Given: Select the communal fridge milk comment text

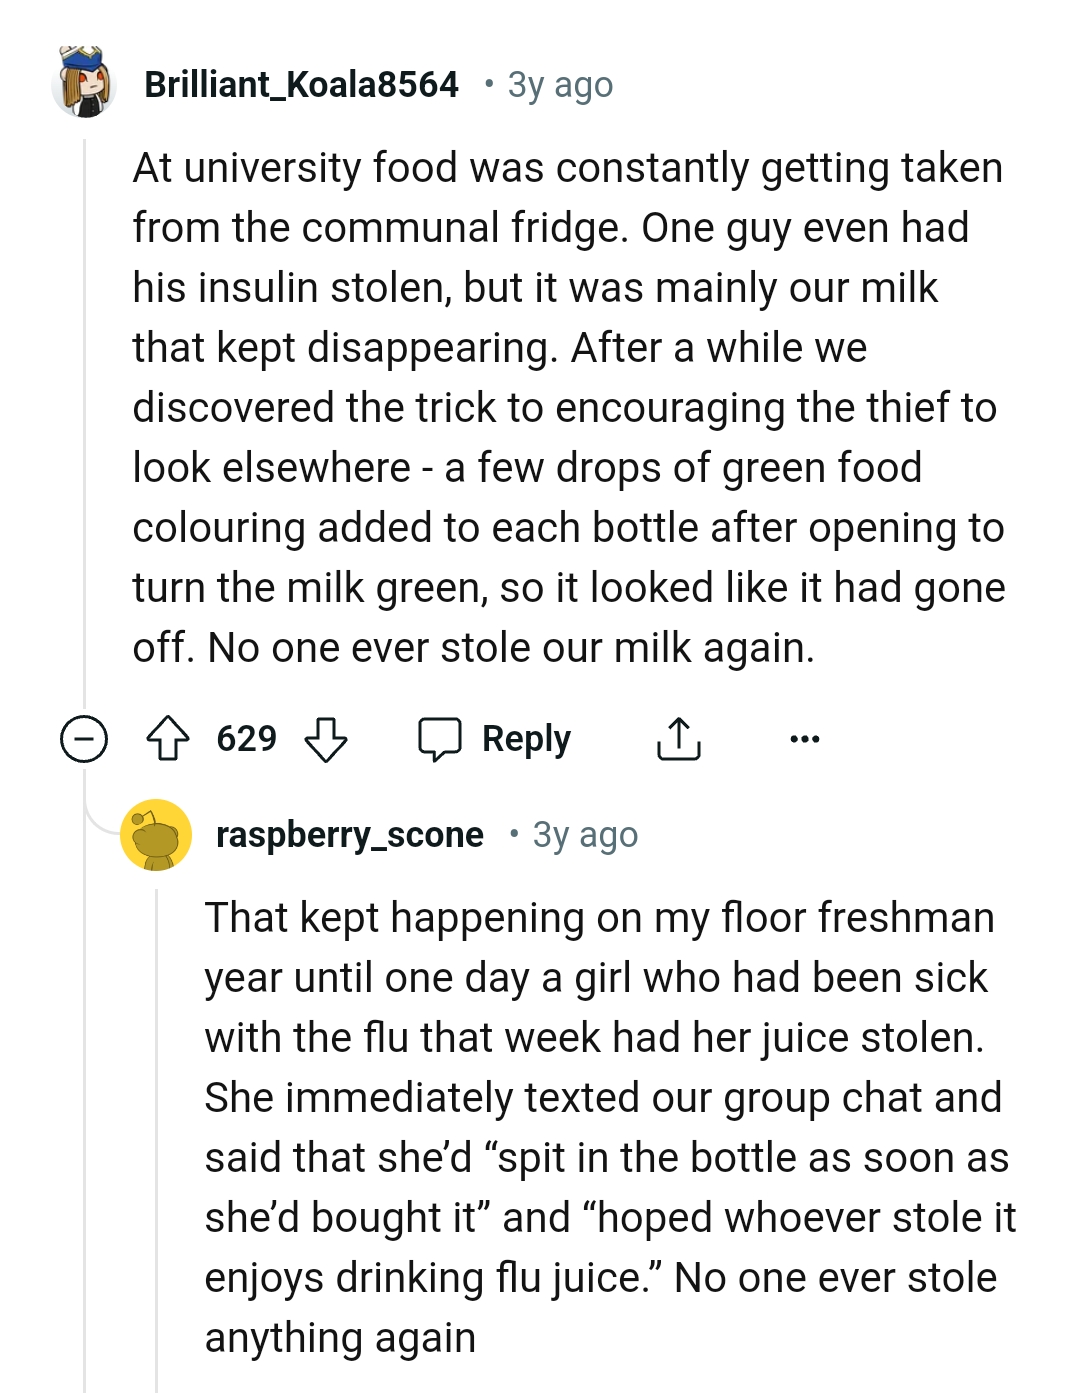Looking at the screenshot, I should click(567, 407).
